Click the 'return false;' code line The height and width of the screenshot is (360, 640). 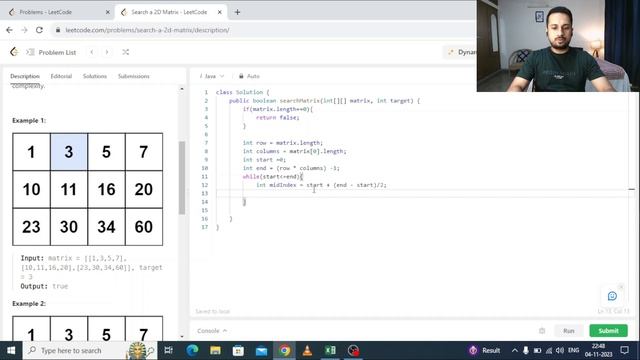[x=278, y=118]
